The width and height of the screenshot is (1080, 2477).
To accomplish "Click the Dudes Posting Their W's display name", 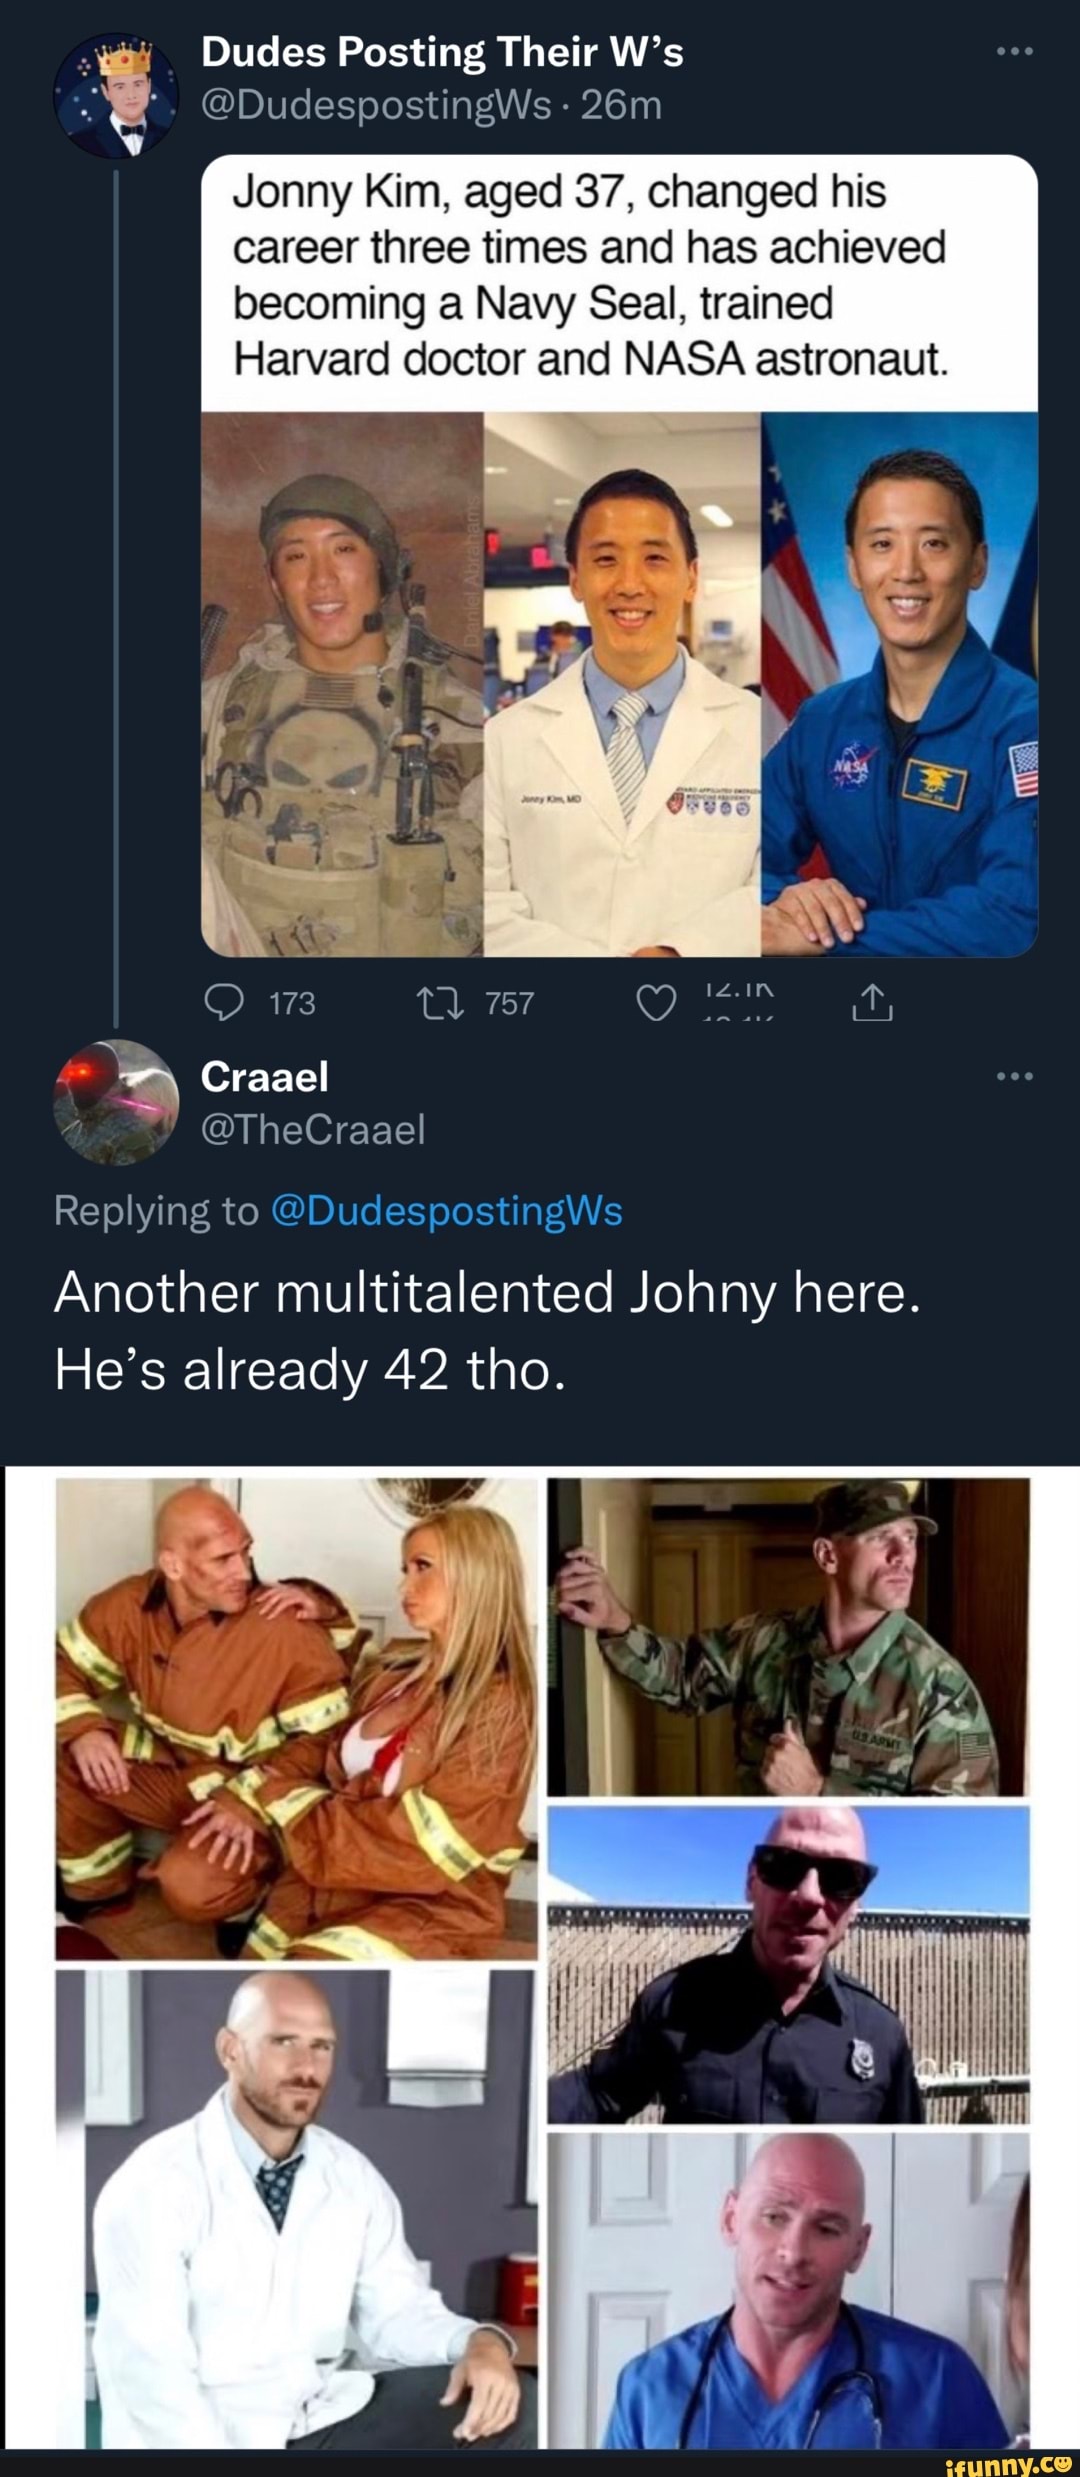I will 442,52.
